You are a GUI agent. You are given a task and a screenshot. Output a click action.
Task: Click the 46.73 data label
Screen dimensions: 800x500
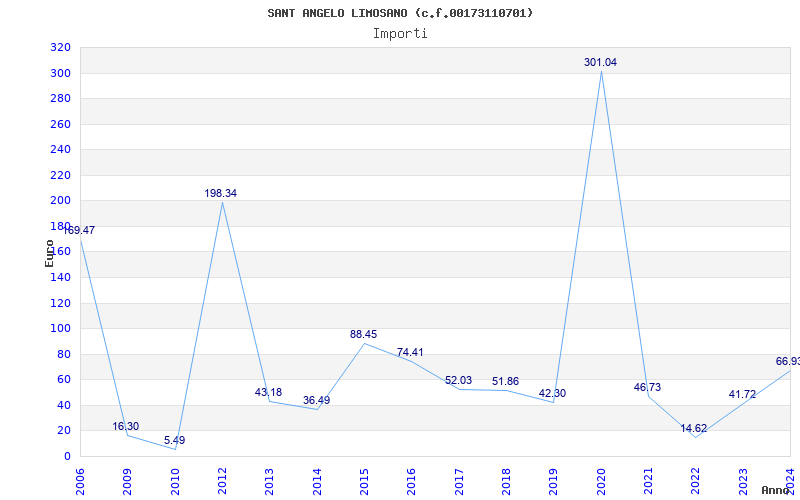click(x=647, y=387)
